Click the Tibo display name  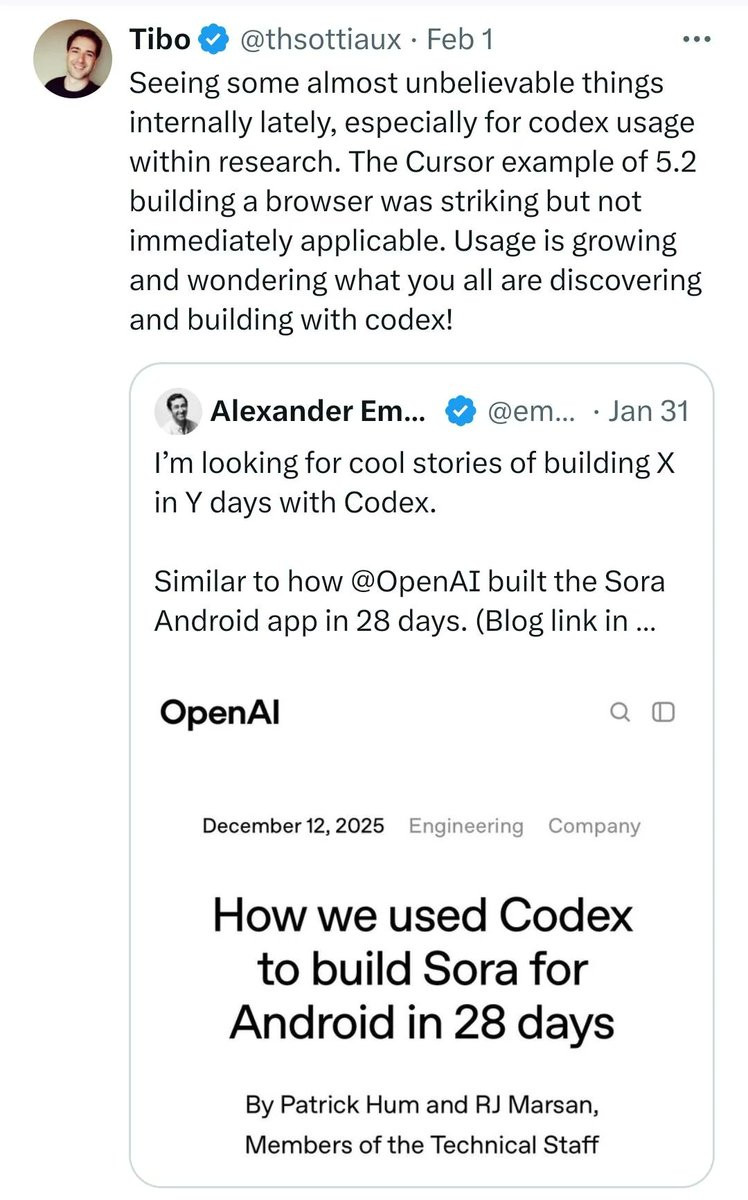coord(160,40)
